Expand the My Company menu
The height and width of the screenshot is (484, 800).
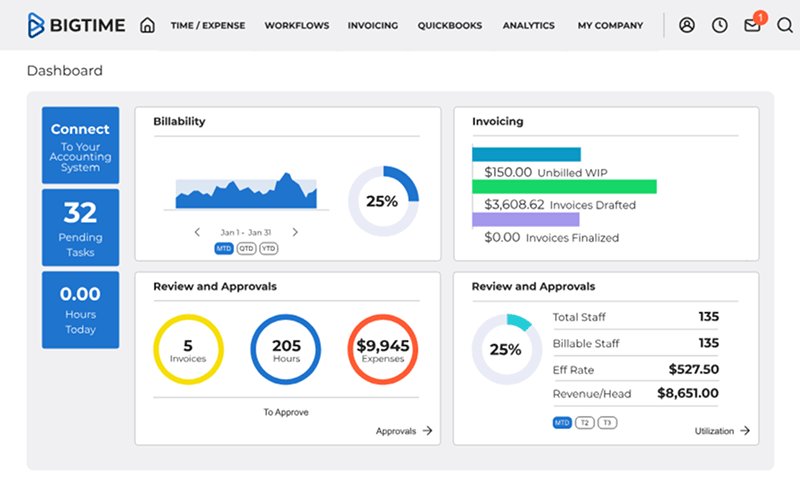[x=610, y=26]
